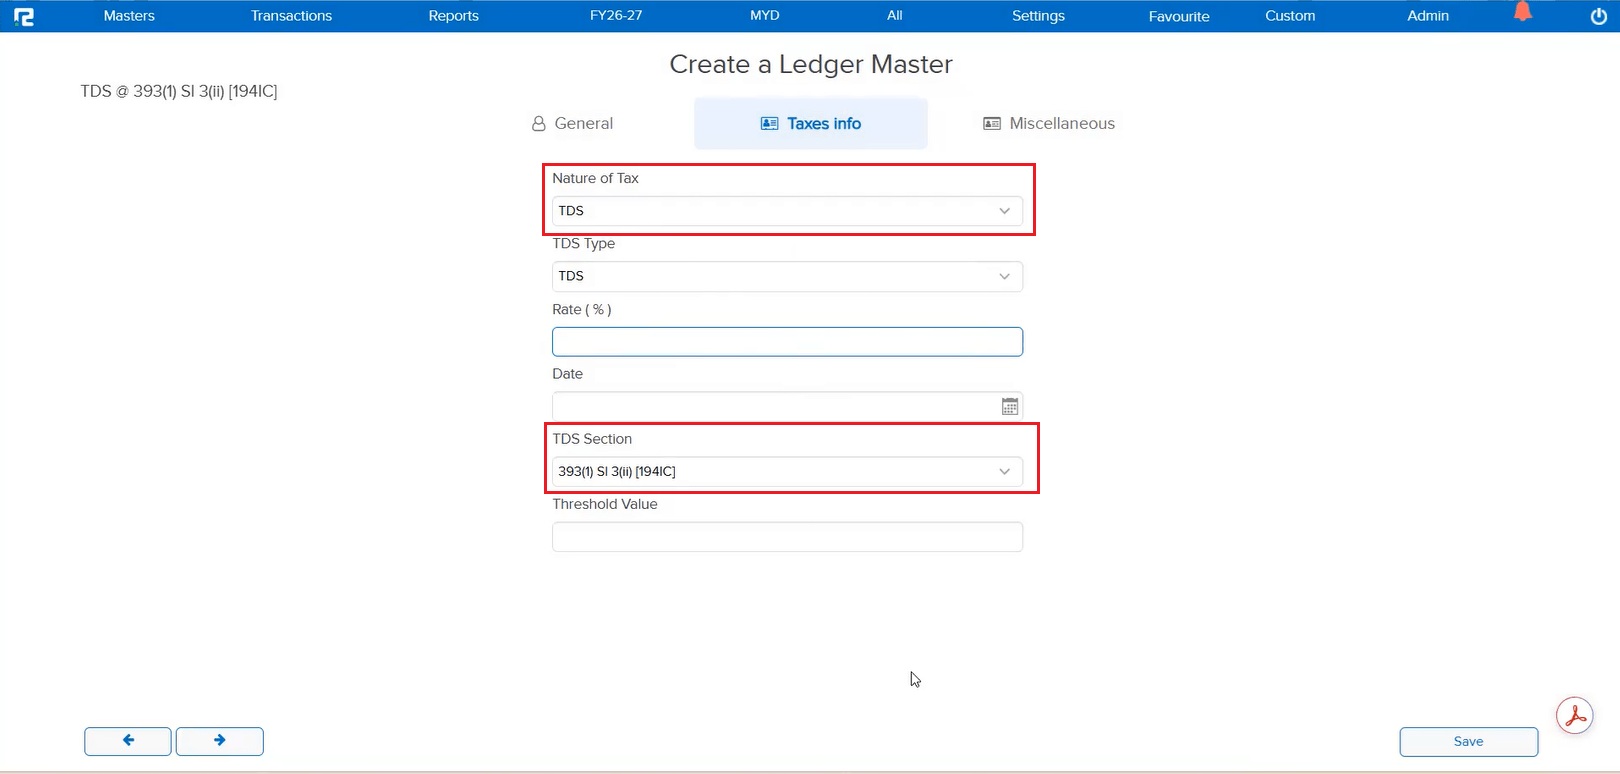This screenshot has width=1620, height=774.
Task: Open the calendar date picker icon
Action: tap(1010, 406)
